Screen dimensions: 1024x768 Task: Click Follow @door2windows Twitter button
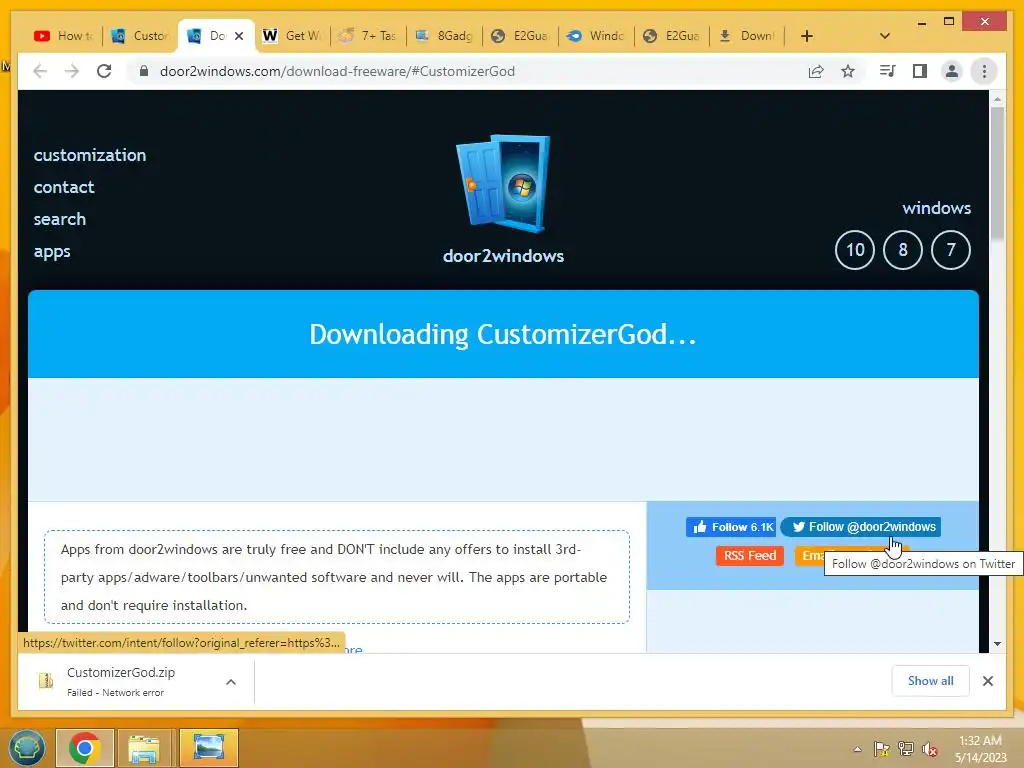(861, 527)
